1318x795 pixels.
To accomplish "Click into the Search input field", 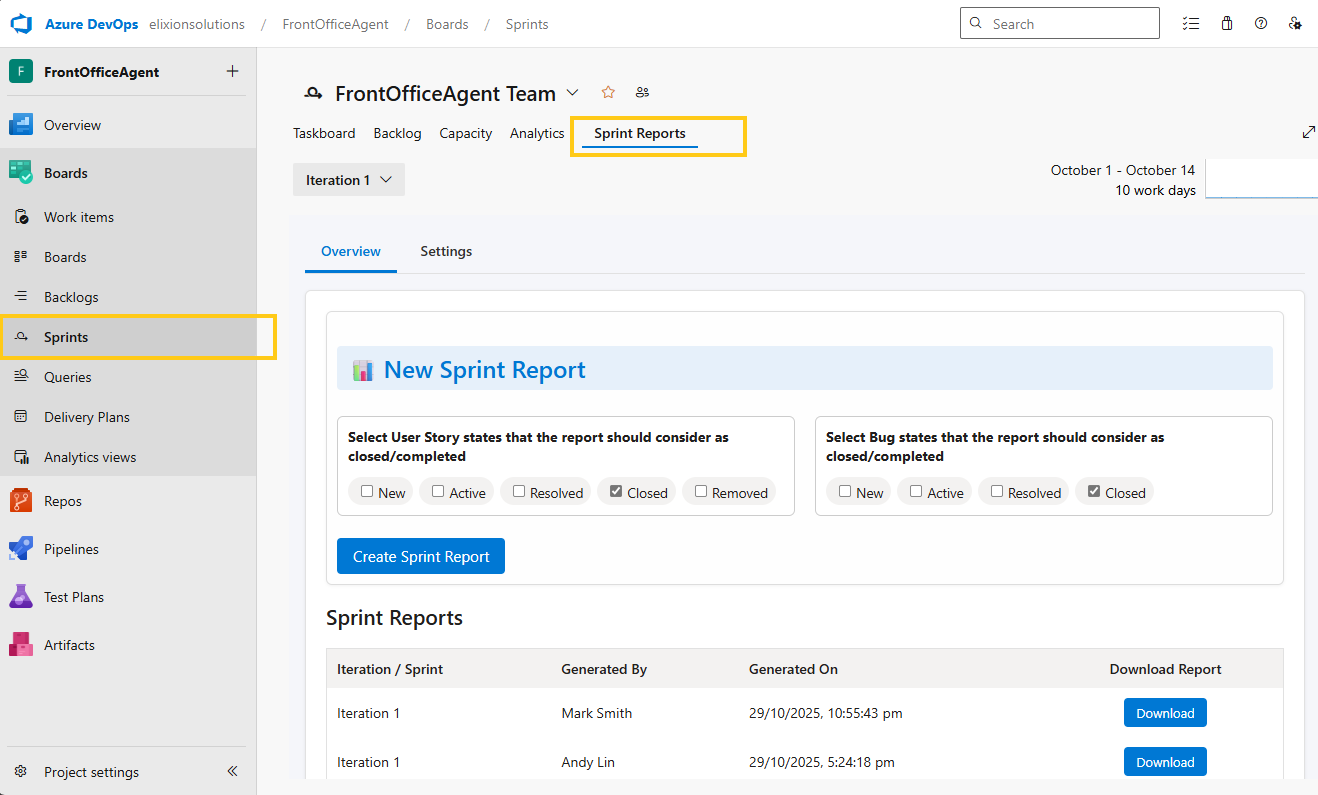I will pyautogui.click(x=1070, y=24).
